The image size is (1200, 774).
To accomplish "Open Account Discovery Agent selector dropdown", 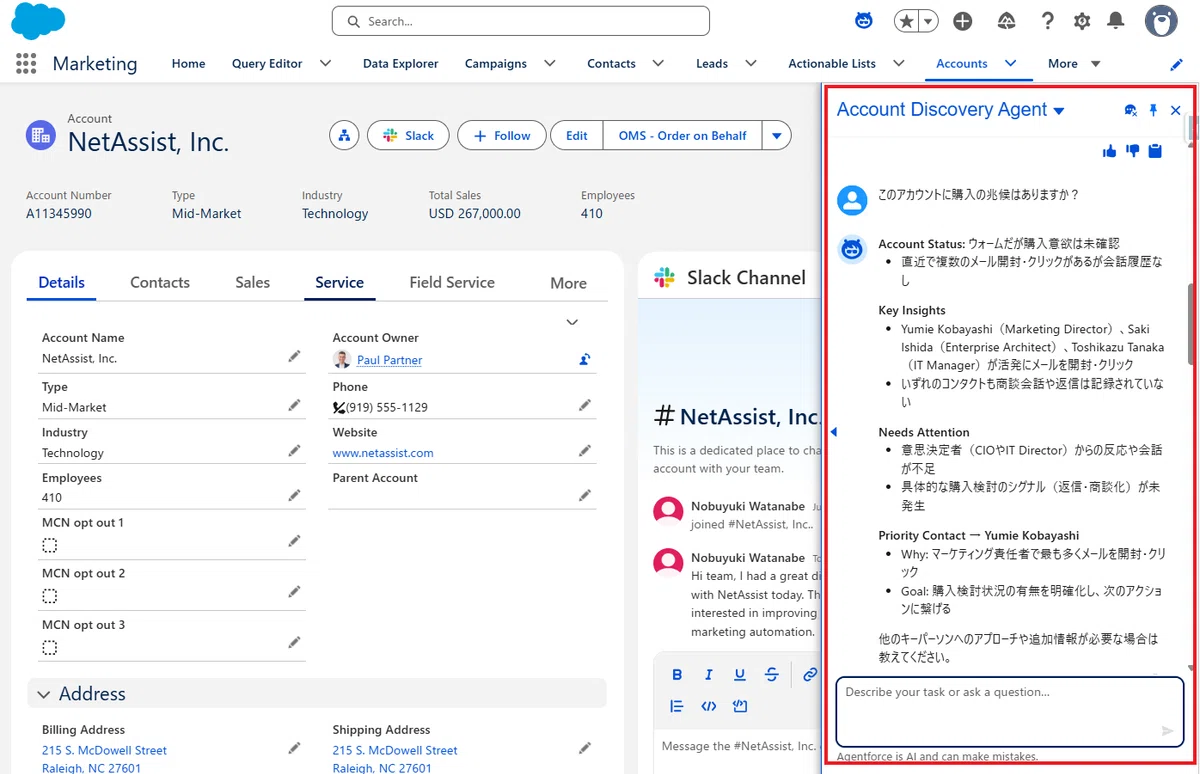I will (x=1059, y=111).
